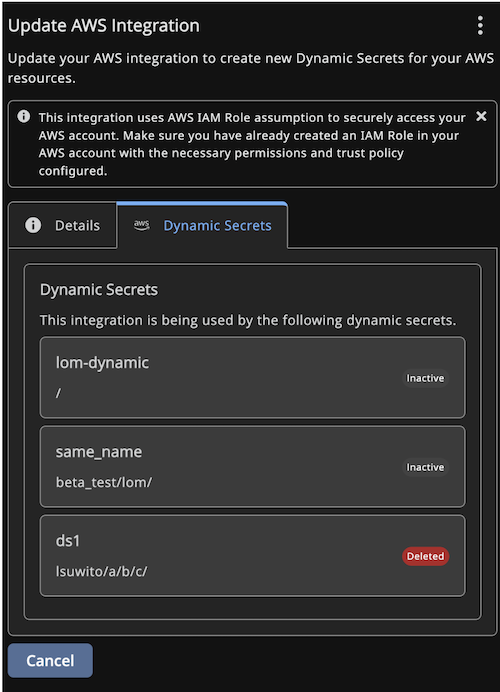500x692 pixels.
Task: Open the same_name secret card
Action: point(252,466)
